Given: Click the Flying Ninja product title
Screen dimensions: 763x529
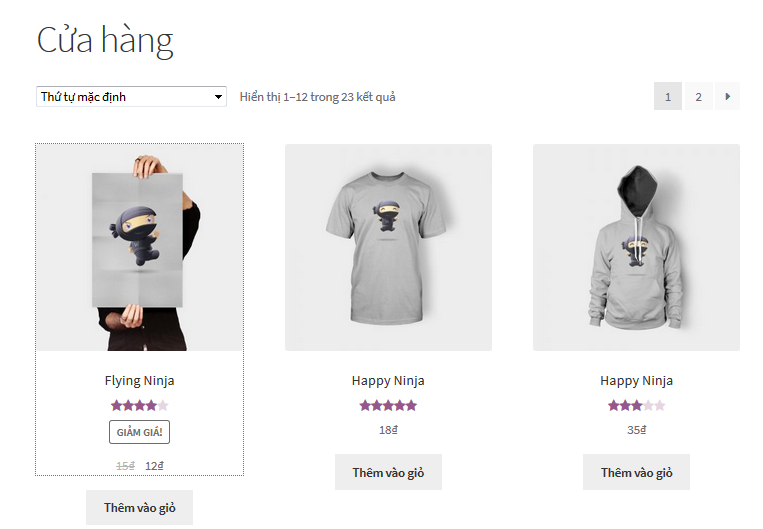Looking at the screenshot, I should tap(139, 380).
